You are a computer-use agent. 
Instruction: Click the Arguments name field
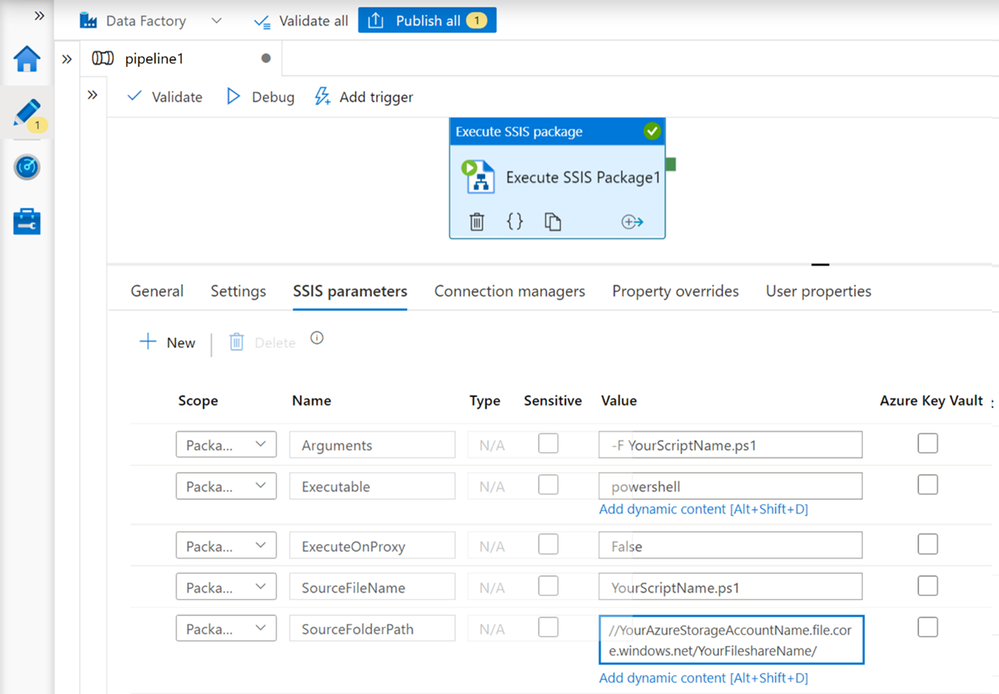372,445
